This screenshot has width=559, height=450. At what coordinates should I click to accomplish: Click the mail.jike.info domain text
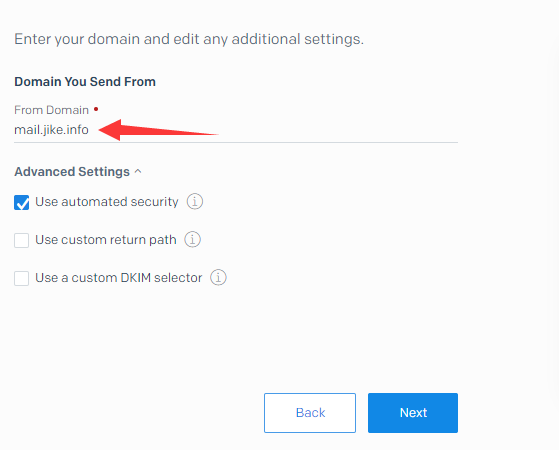tap(51, 130)
